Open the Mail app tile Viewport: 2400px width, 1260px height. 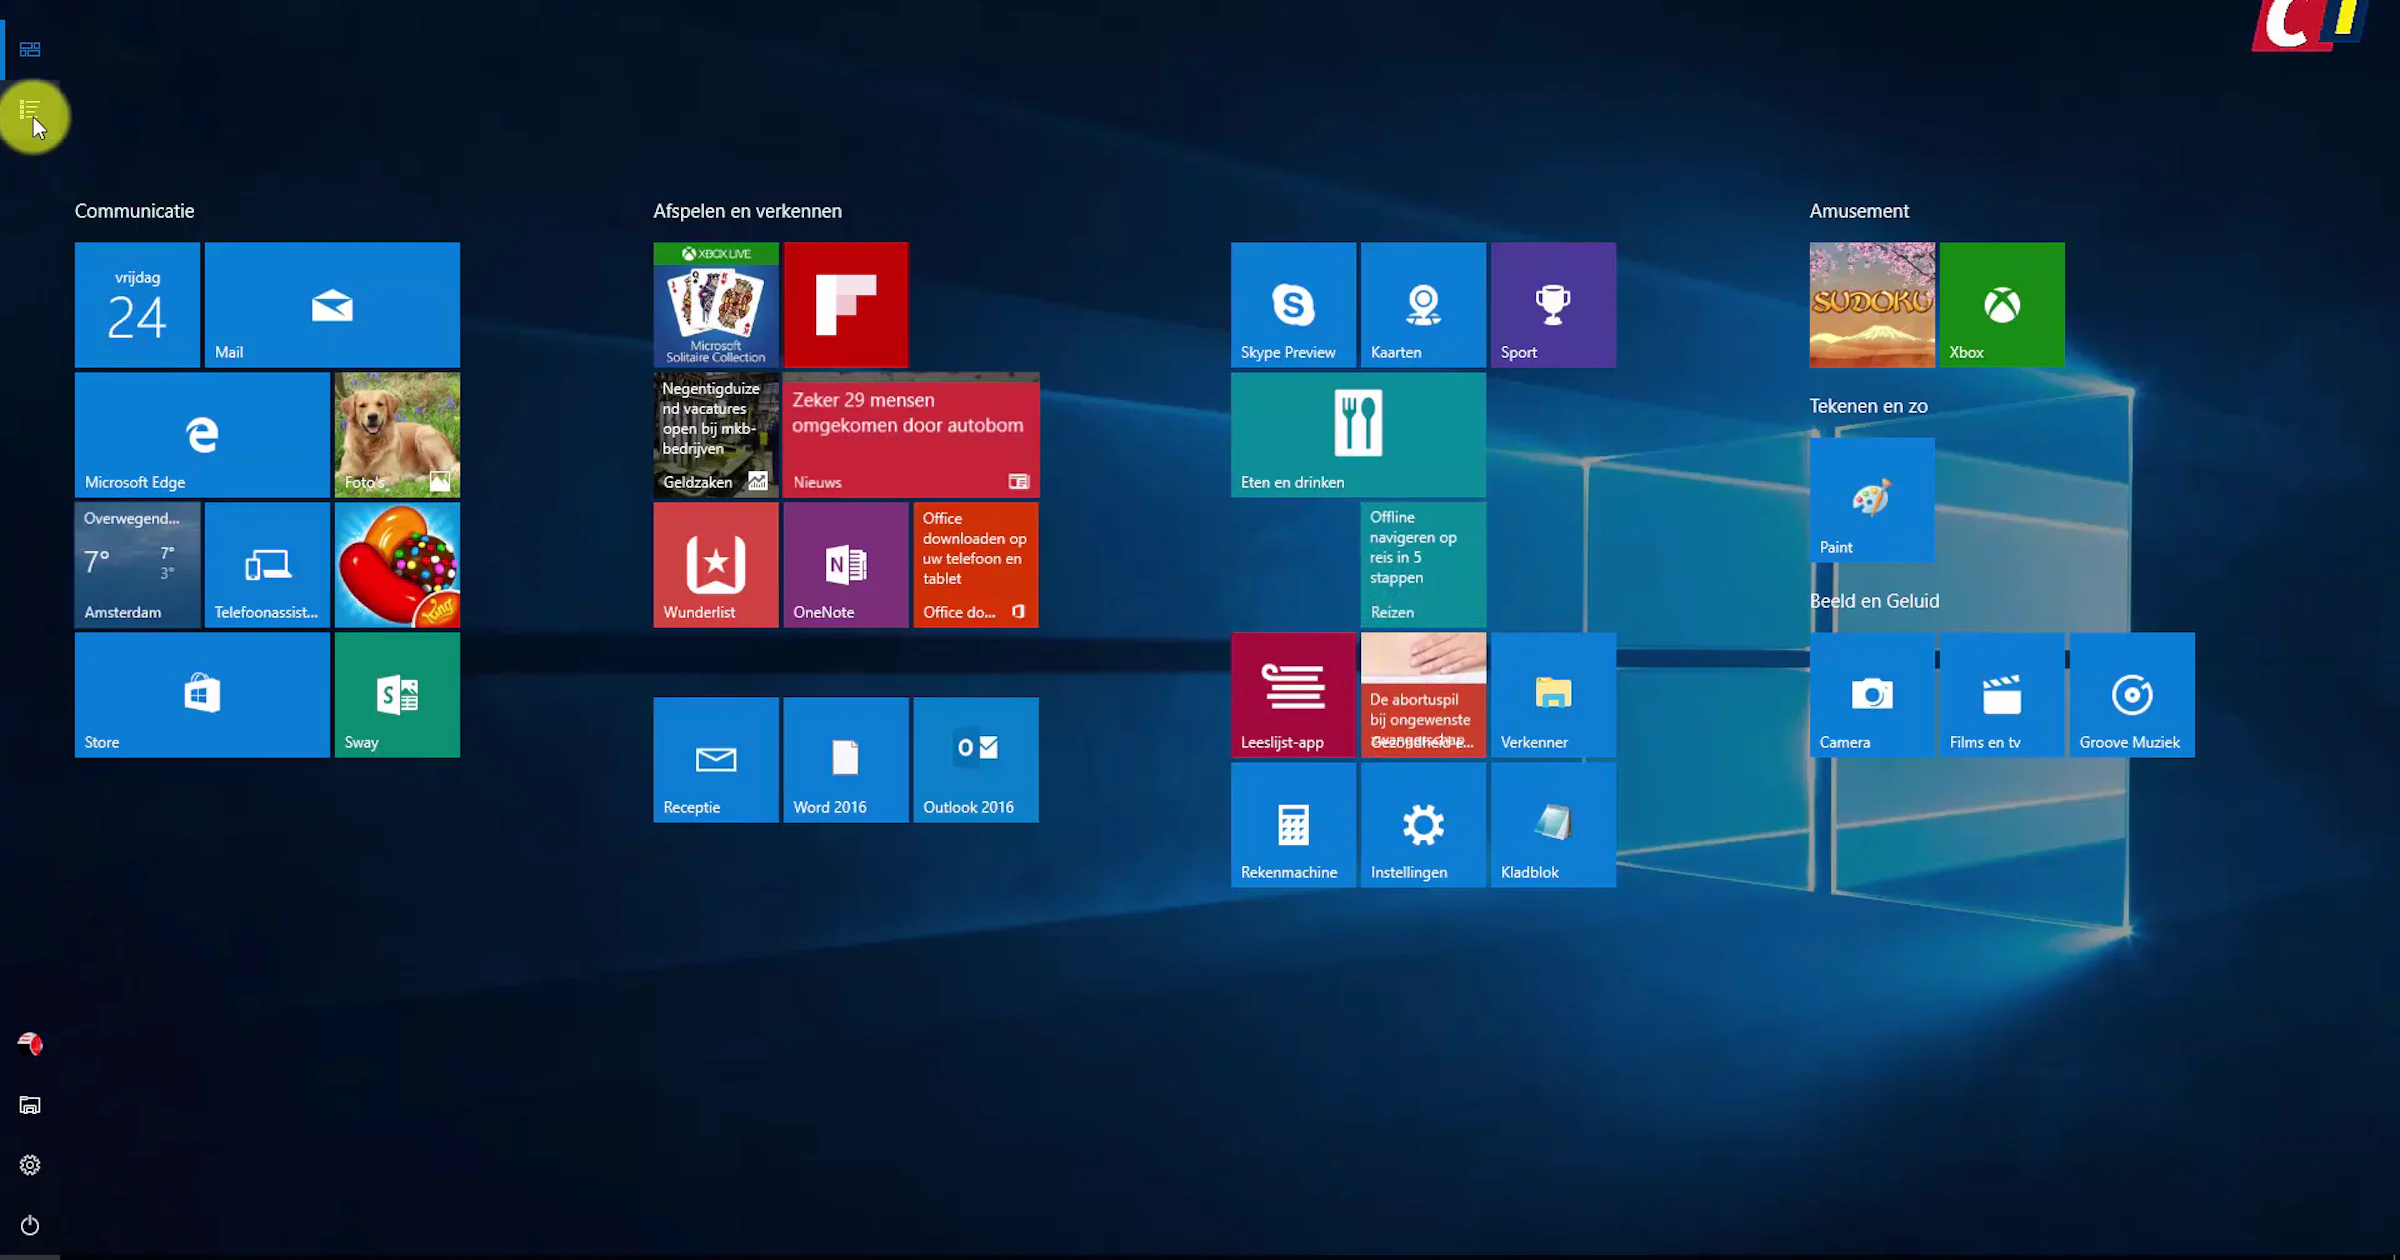pos(332,304)
